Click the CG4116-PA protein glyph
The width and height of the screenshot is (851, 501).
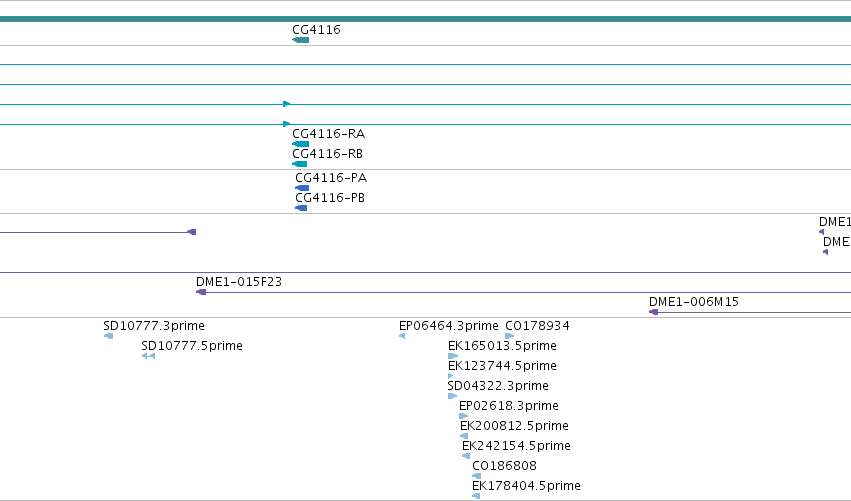pyautogui.click(x=302, y=188)
